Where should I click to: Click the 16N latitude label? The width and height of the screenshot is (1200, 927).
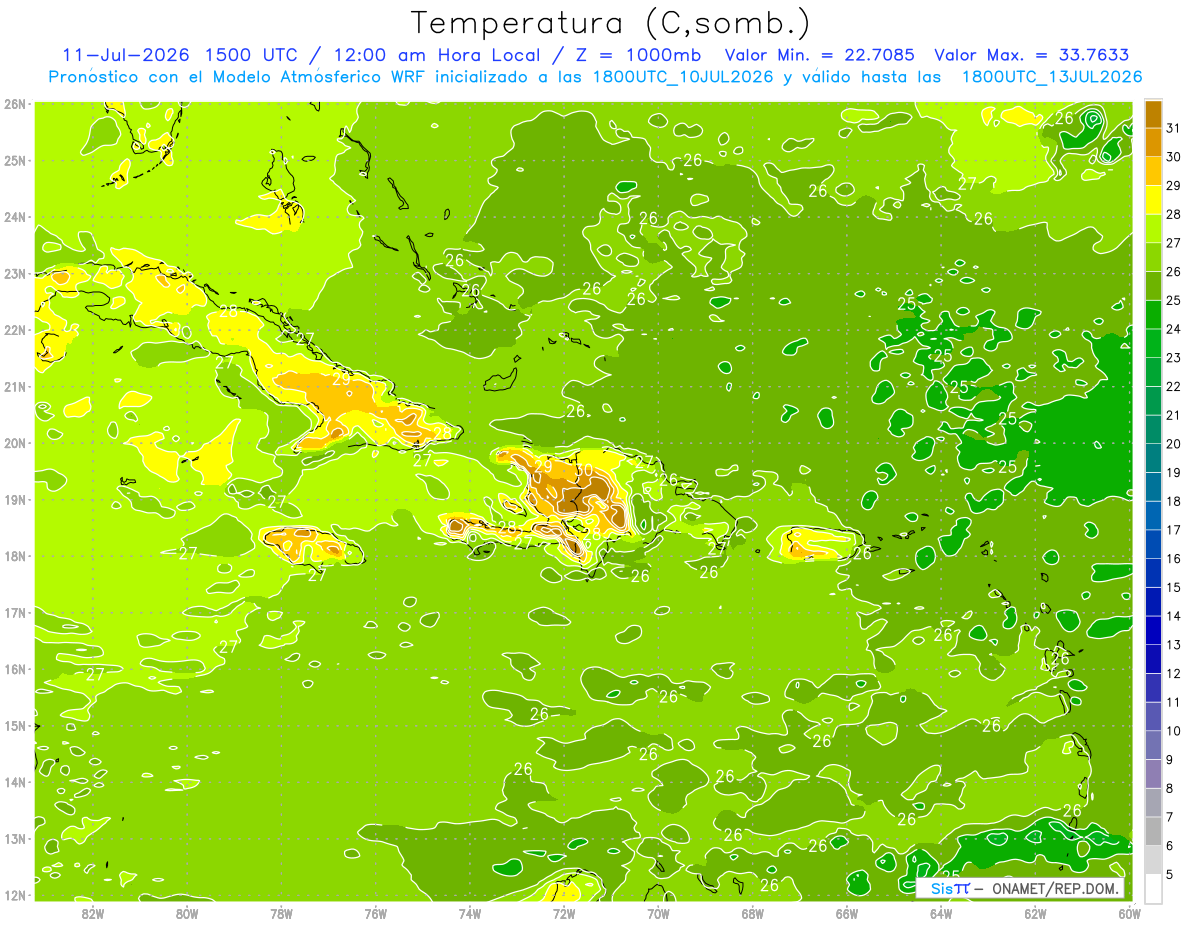(x=15, y=669)
